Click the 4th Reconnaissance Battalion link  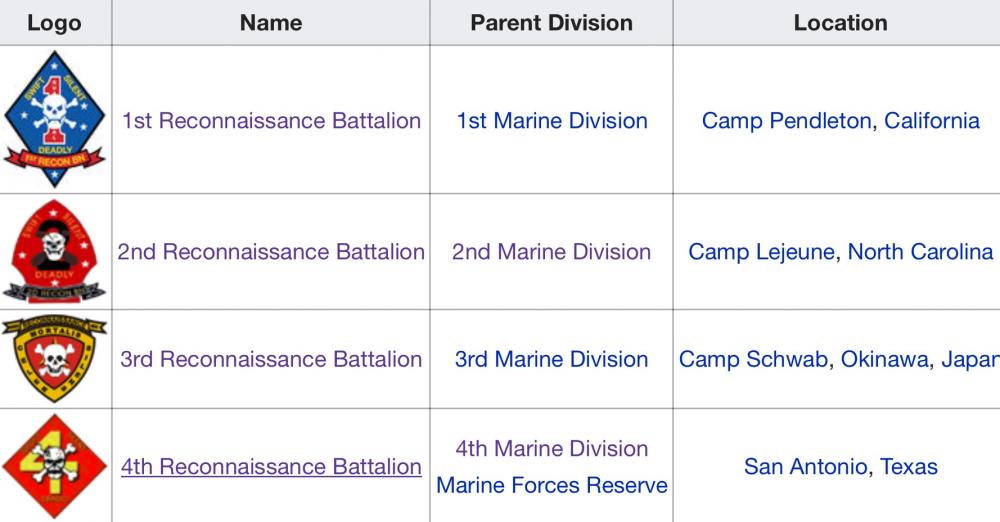tap(271, 467)
